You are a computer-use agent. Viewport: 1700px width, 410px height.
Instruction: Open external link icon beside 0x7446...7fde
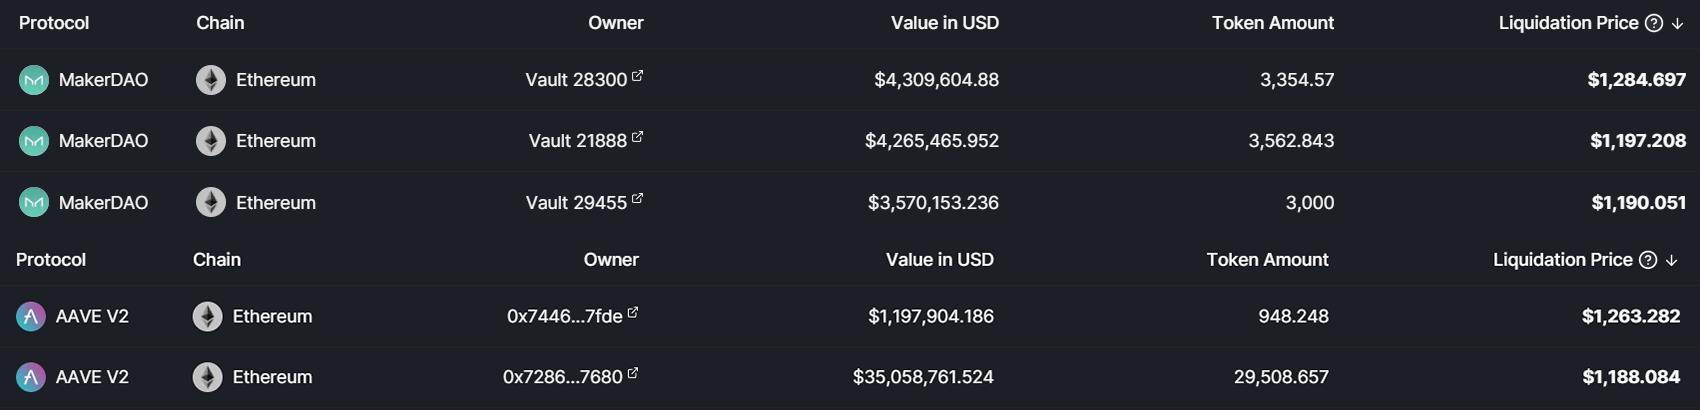coord(632,313)
